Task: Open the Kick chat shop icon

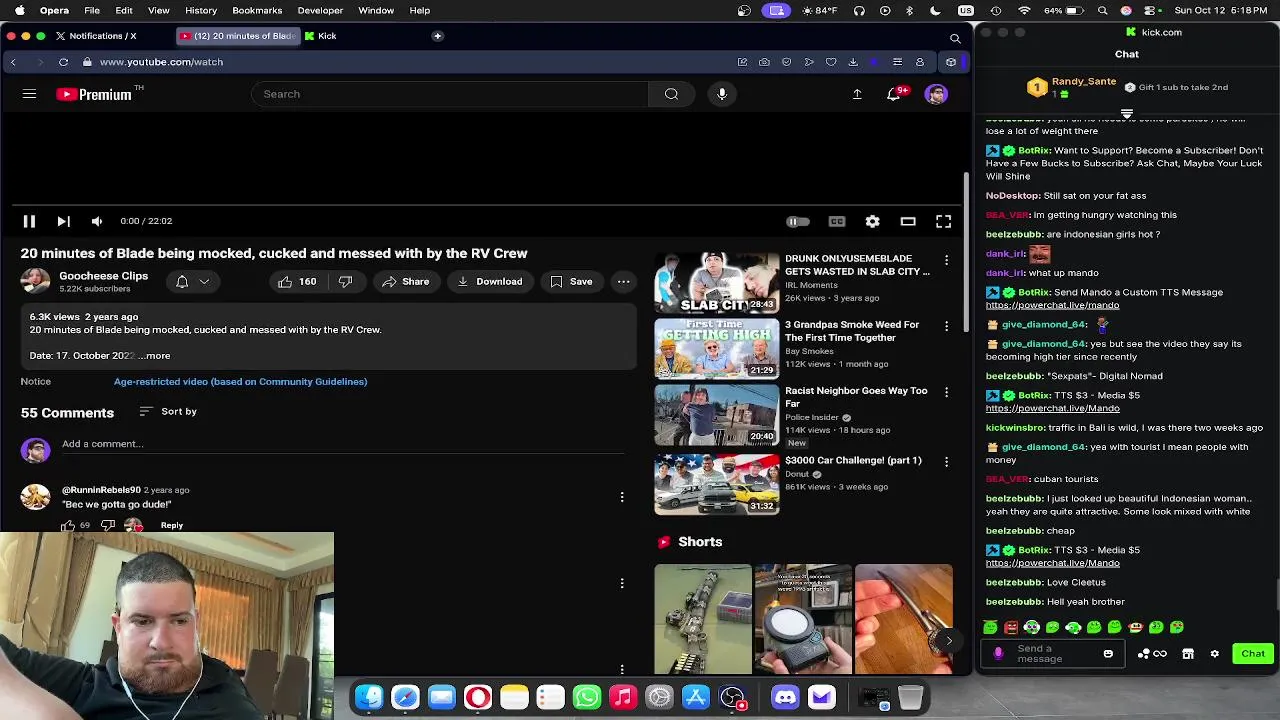Action: click(x=1188, y=654)
